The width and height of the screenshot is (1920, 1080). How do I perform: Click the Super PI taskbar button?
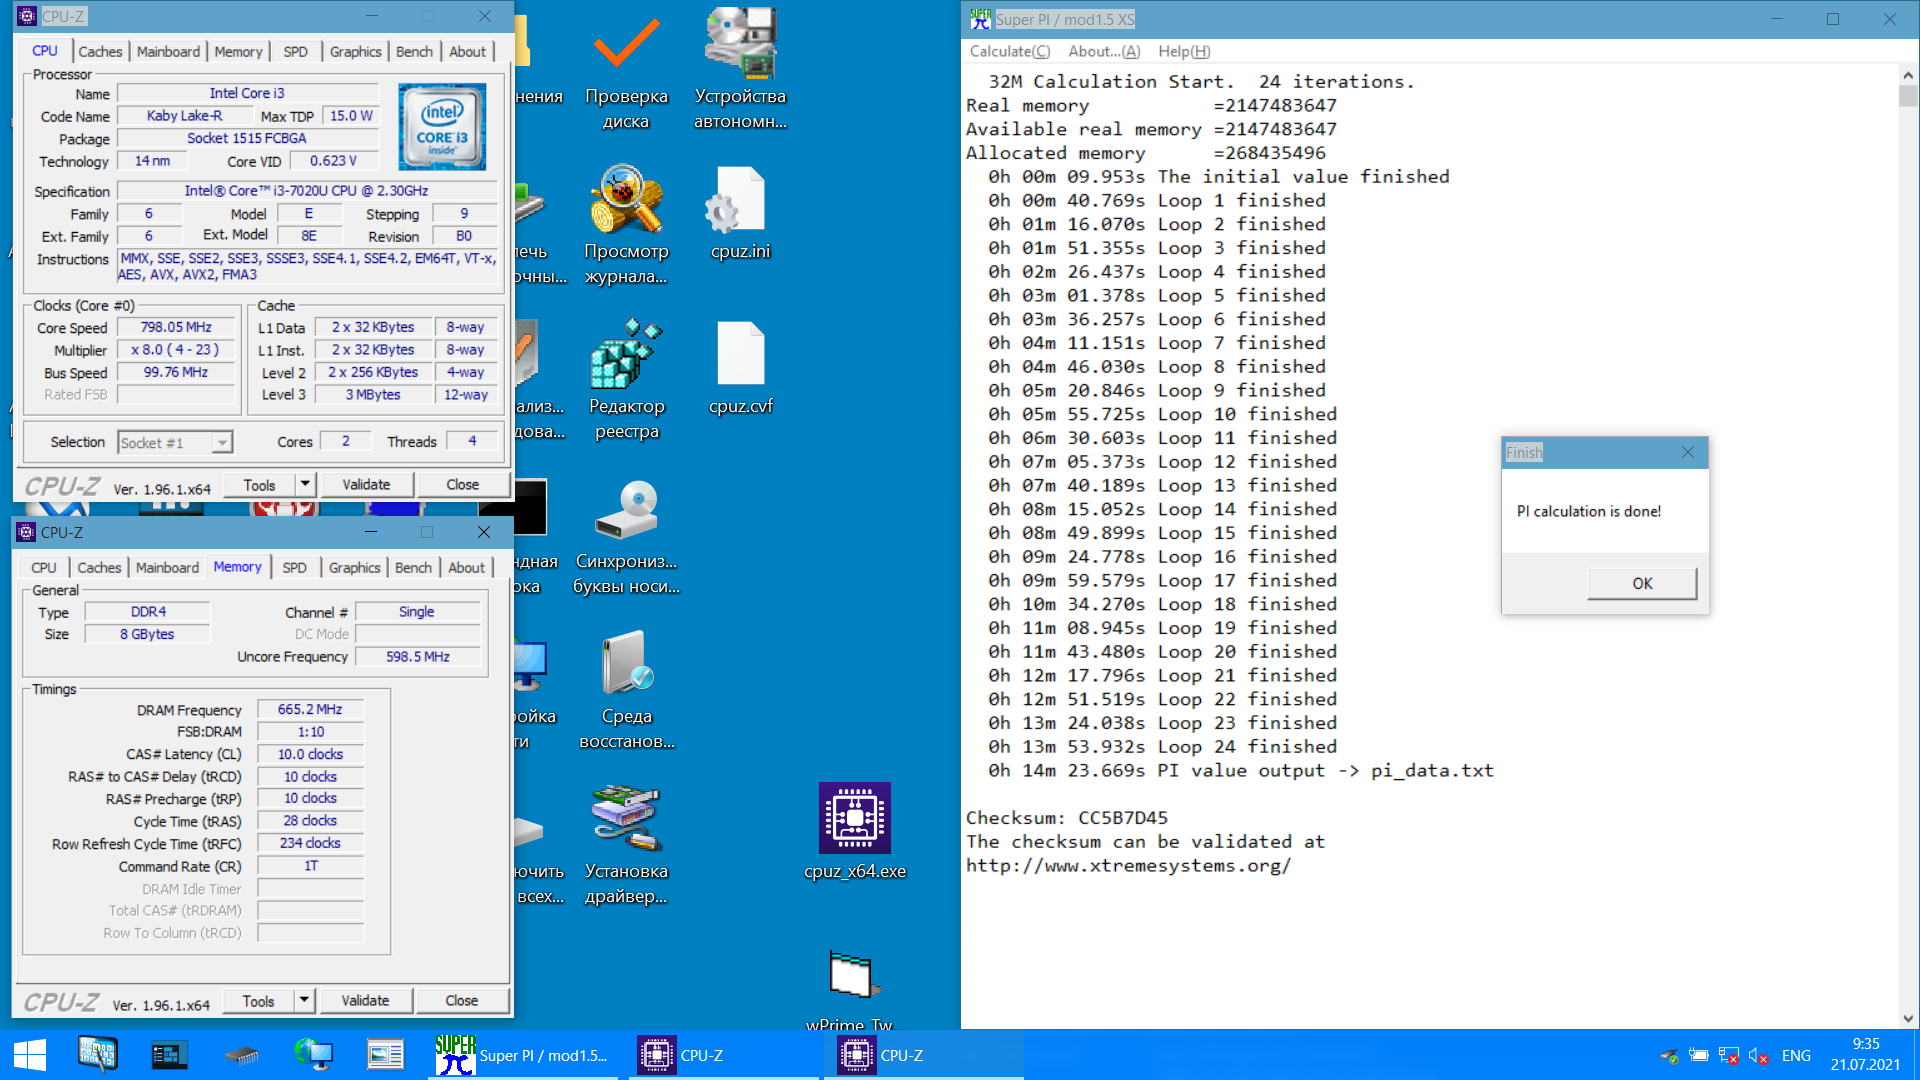click(525, 1055)
